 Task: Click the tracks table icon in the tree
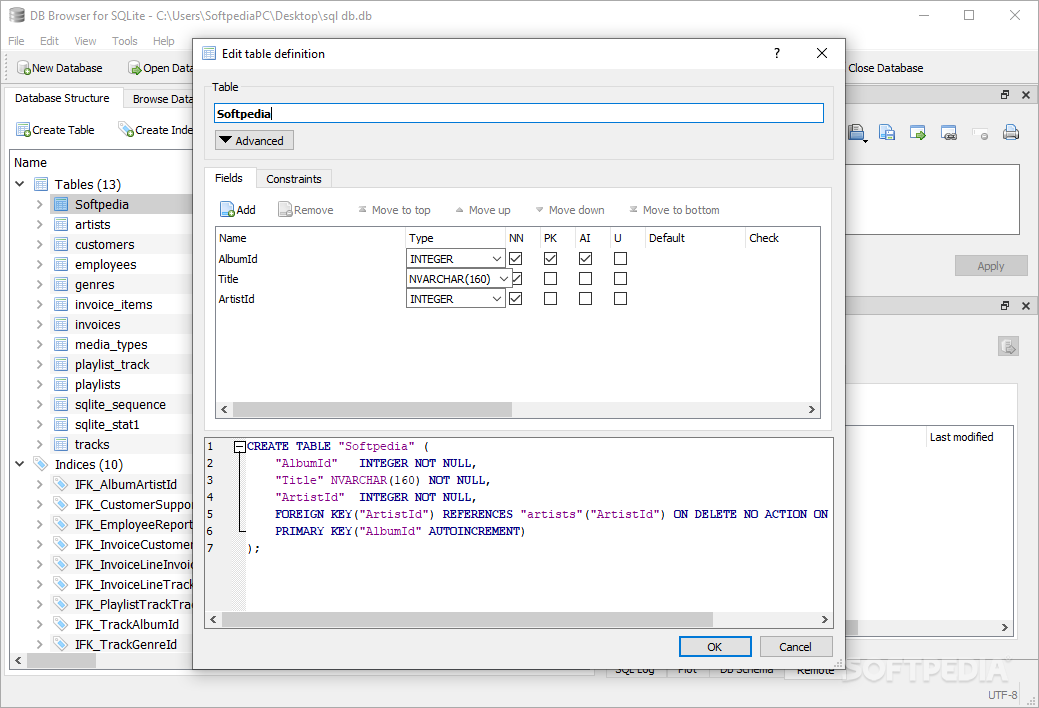click(61, 444)
